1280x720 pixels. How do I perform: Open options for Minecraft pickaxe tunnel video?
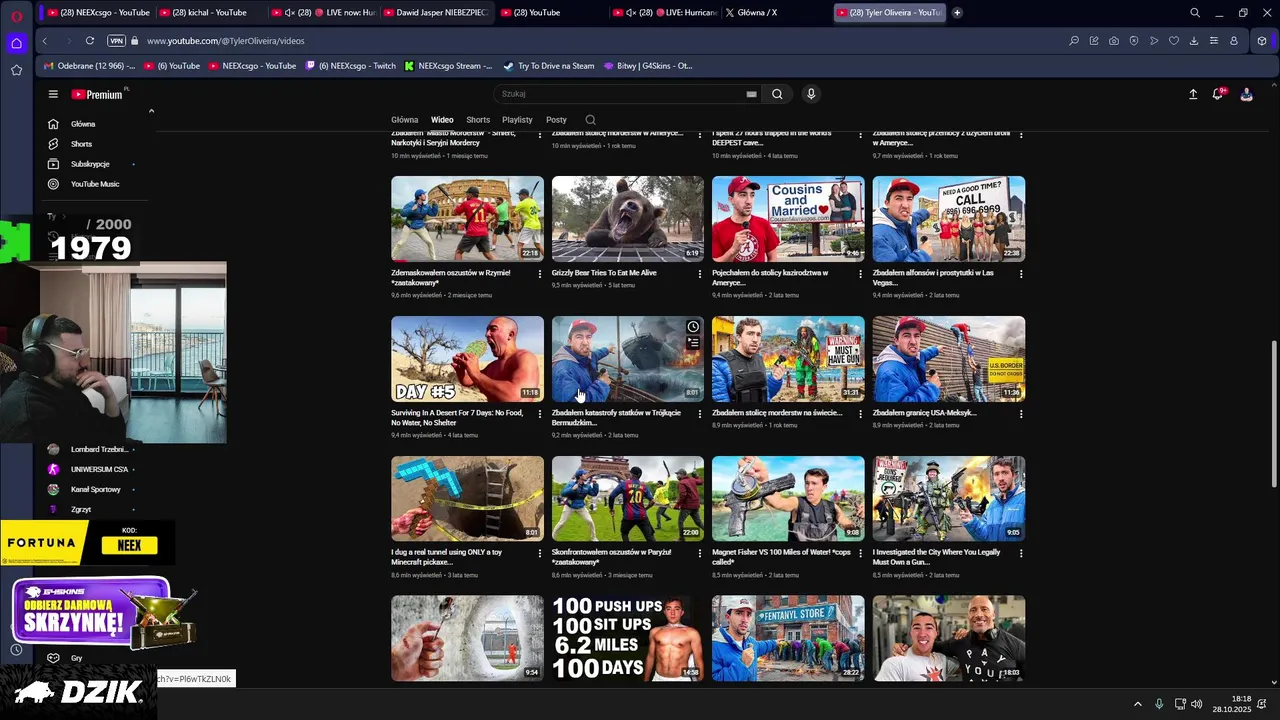click(x=540, y=552)
